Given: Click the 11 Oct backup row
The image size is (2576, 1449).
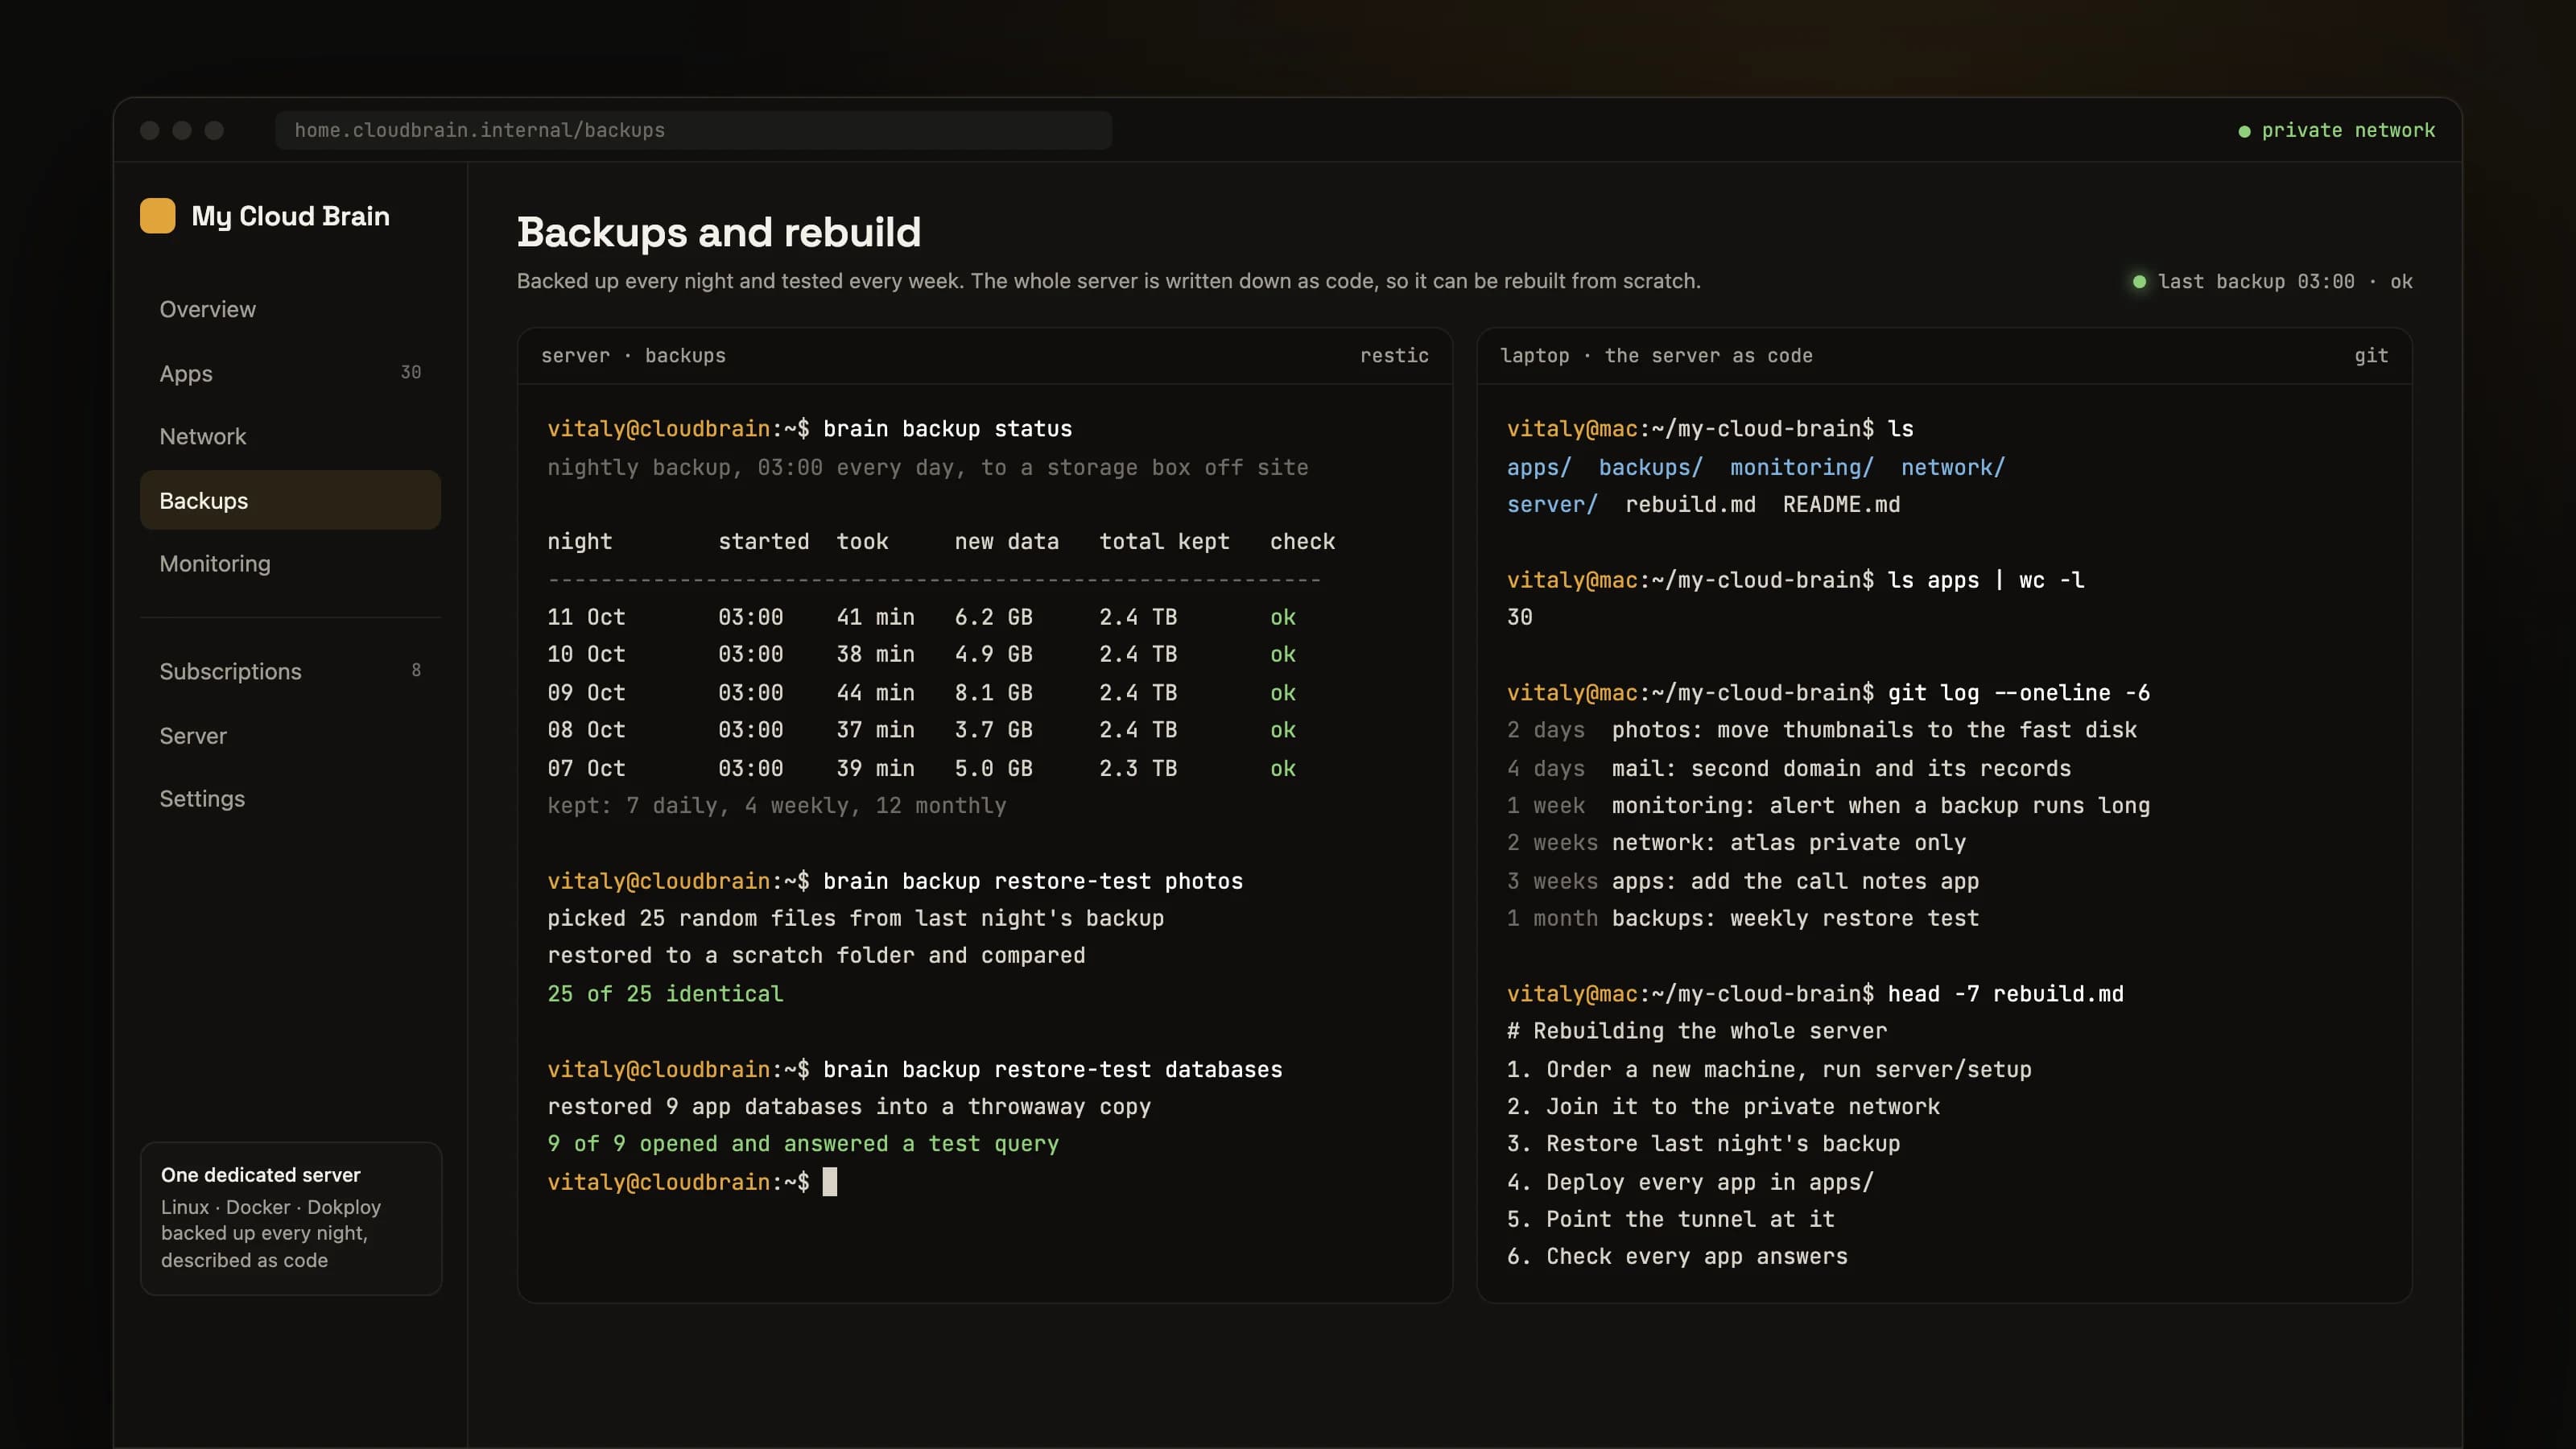Looking at the screenshot, I should (x=921, y=617).
